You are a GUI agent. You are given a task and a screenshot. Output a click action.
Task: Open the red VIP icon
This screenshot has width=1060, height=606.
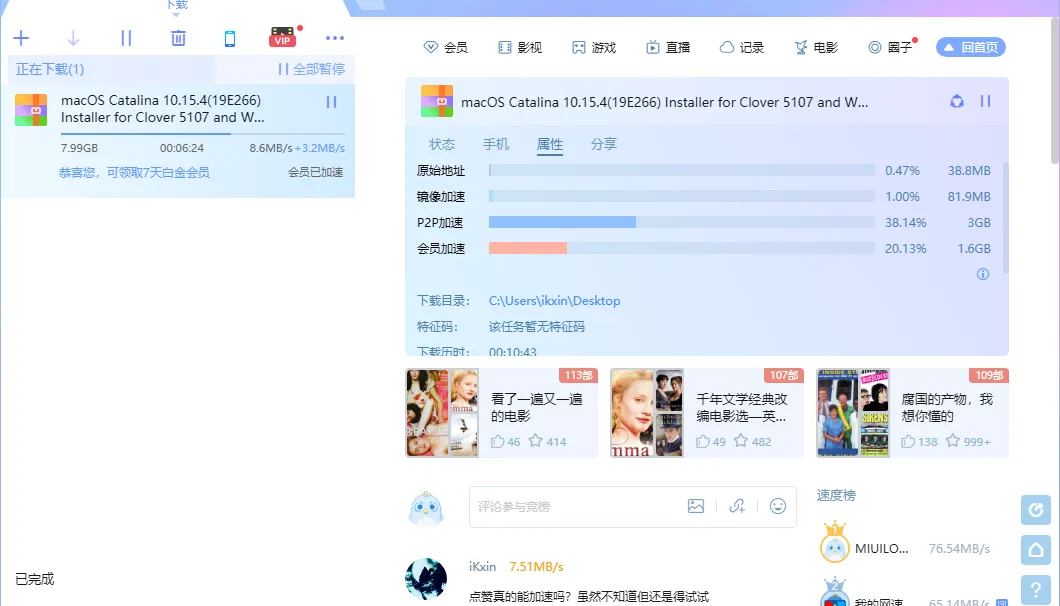pyautogui.click(x=283, y=37)
